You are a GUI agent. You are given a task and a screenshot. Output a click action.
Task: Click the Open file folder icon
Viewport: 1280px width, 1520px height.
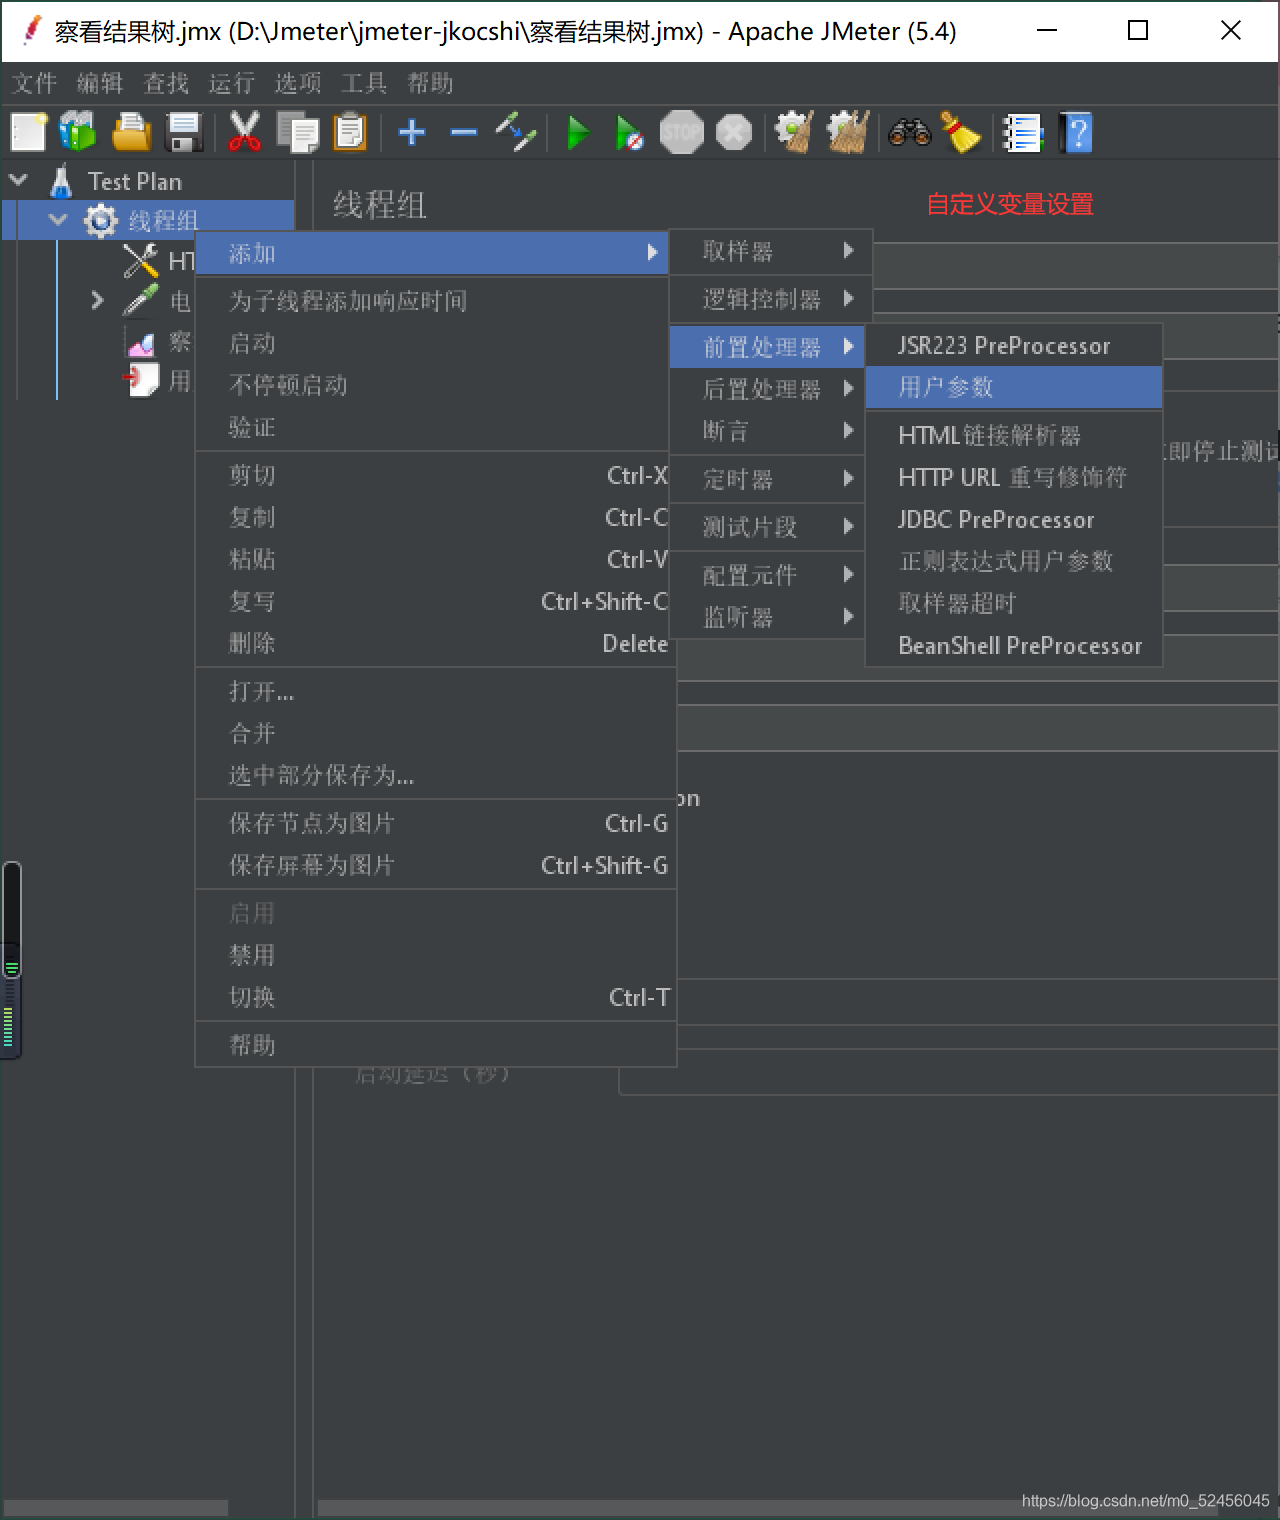click(131, 132)
